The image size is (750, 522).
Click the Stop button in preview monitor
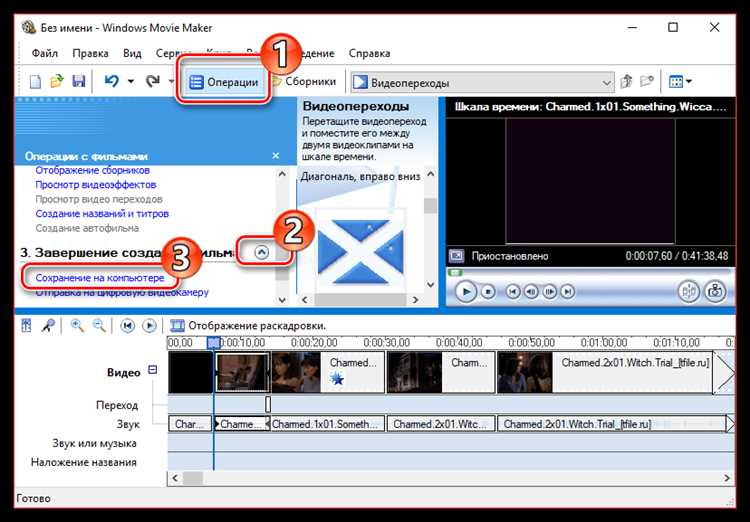pyautogui.click(x=488, y=291)
